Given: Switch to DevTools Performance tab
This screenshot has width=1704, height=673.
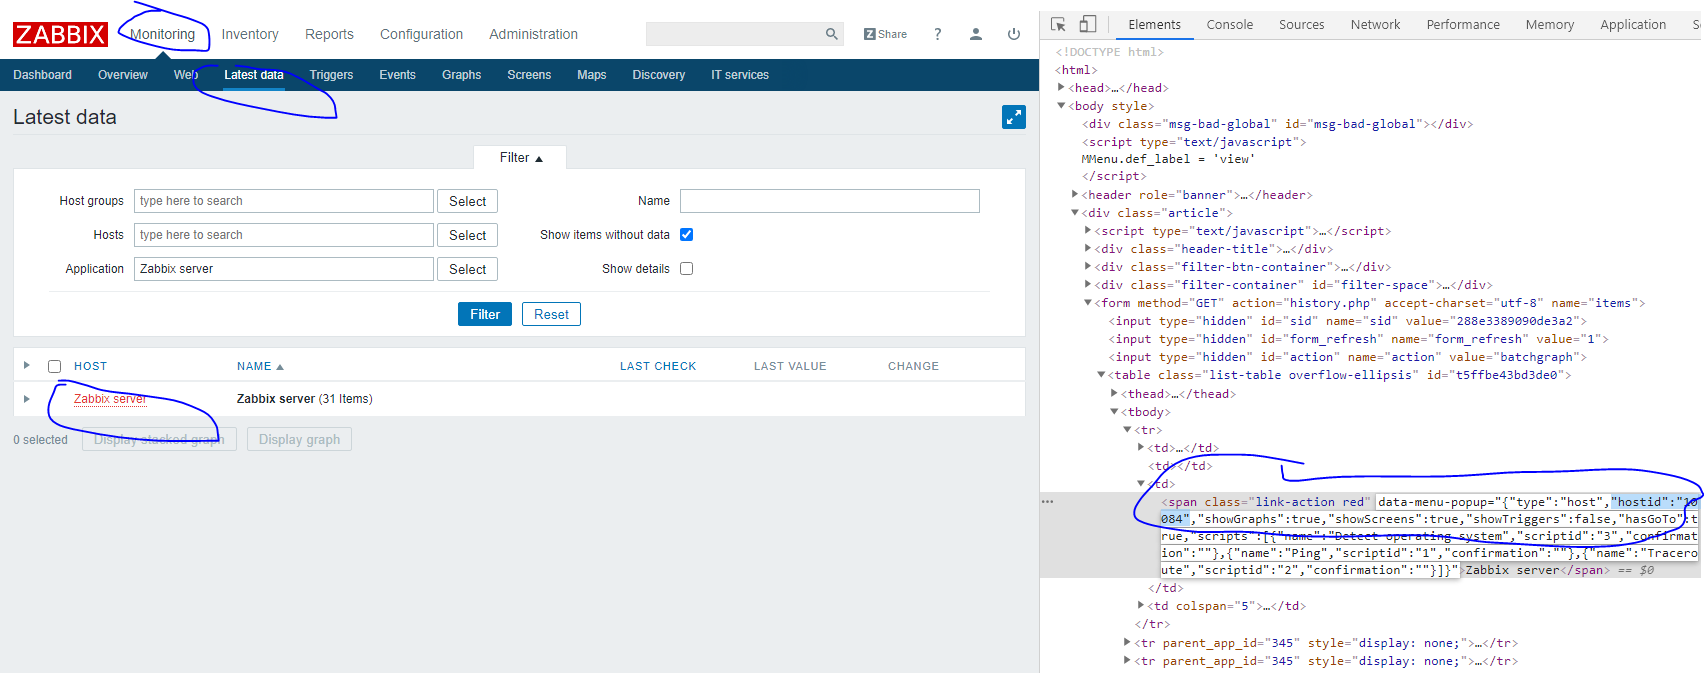Looking at the screenshot, I should 1463,24.
